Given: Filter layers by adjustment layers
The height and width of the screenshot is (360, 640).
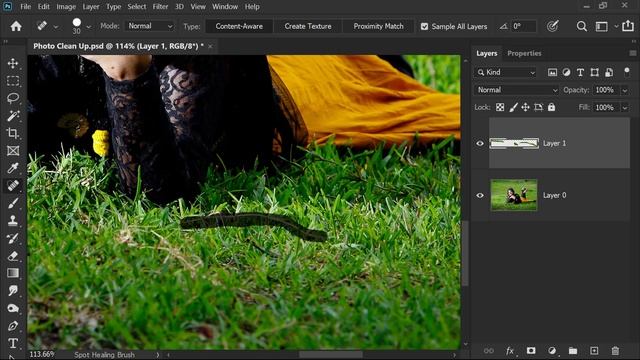Looking at the screenshot, I should [566, 72].
